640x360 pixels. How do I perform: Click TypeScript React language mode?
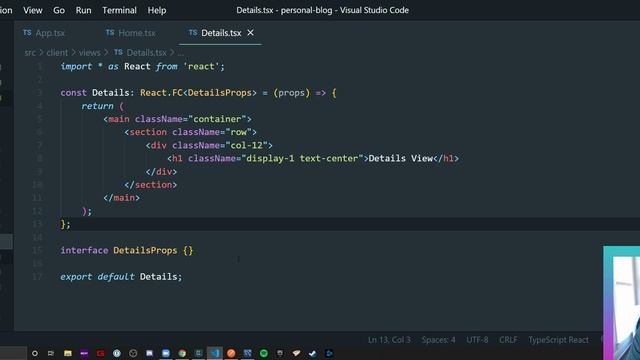pos(558,340)
